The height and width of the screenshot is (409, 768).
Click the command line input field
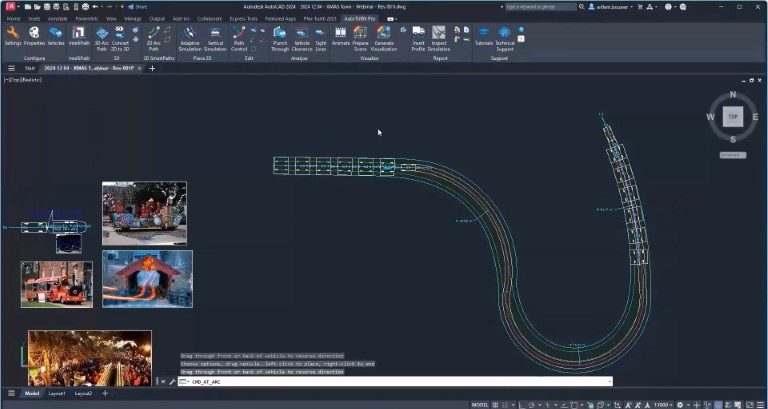[x=400, y=381]
